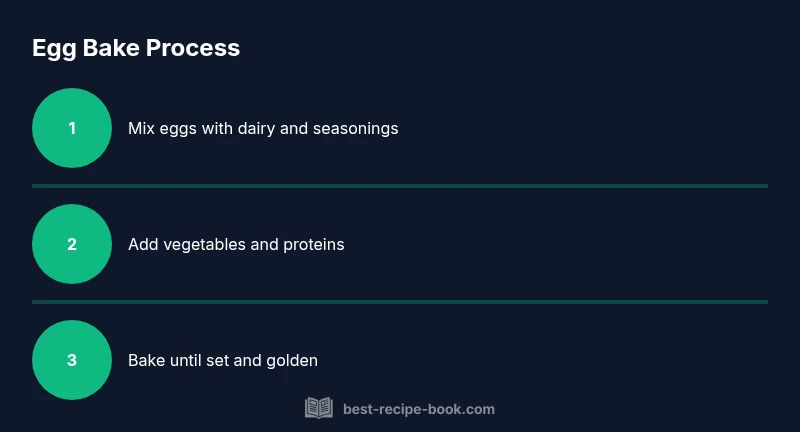Click "Mix eggs with dairy and seasonings" text
This screenshot has width=800, height=432.
[263, 128]
